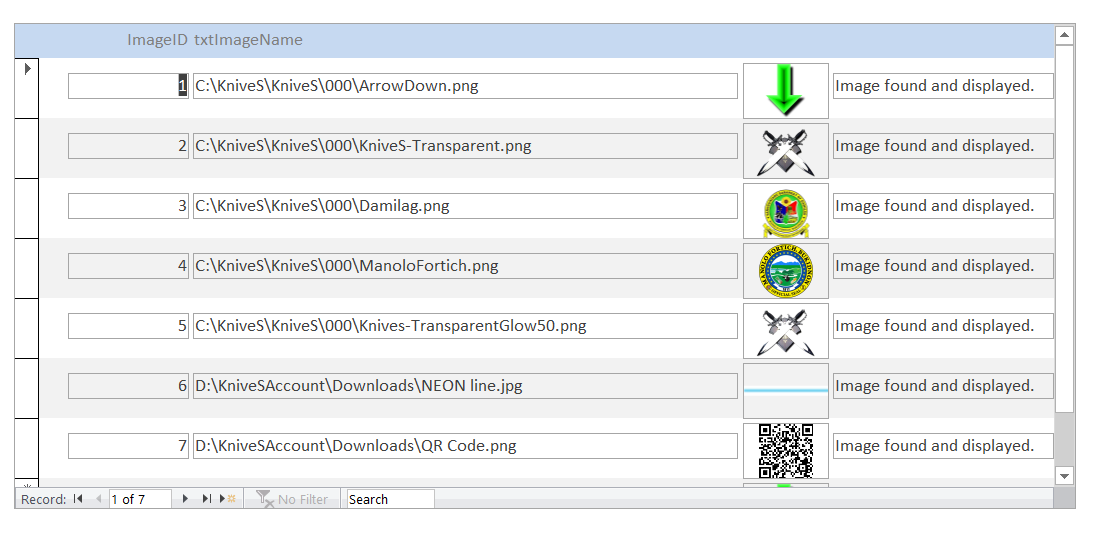1110x554 pixels.
Task: Click scrollbar up arrow
Action: 1064,35
